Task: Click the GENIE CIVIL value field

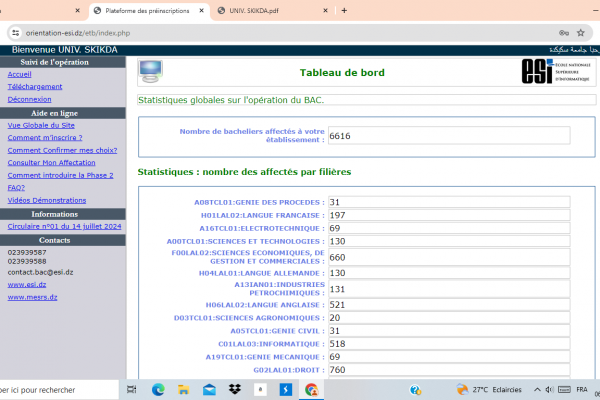Action: pyautogui.click(x=449, y=331)
